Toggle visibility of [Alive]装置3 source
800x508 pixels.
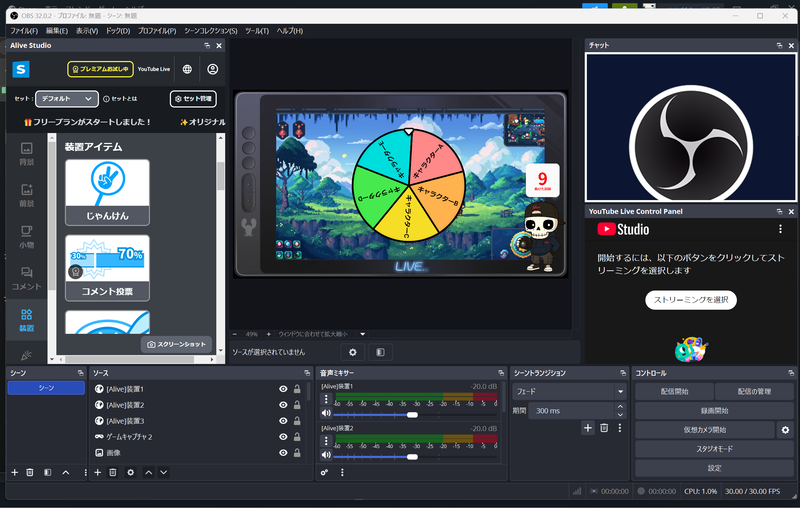(283, 421)
